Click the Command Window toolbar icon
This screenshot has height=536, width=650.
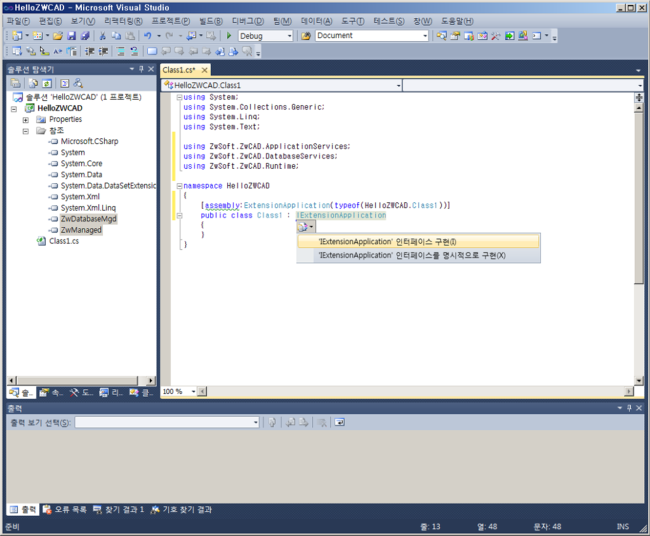(536, 36)
